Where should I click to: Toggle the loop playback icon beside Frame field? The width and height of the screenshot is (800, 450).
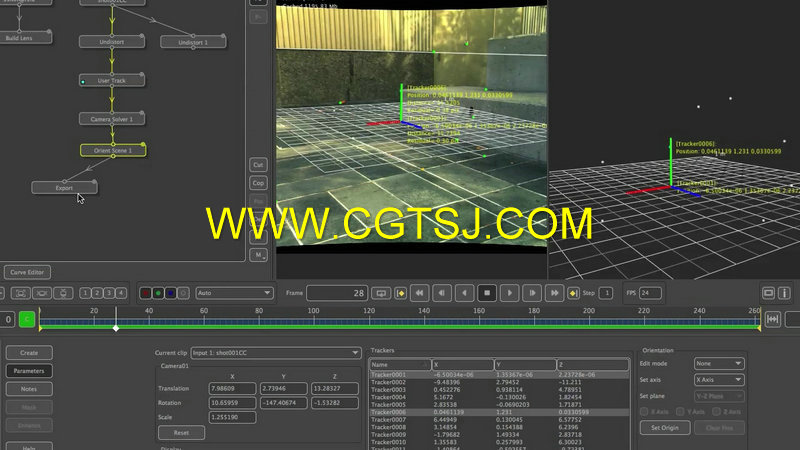pos(381,293)
